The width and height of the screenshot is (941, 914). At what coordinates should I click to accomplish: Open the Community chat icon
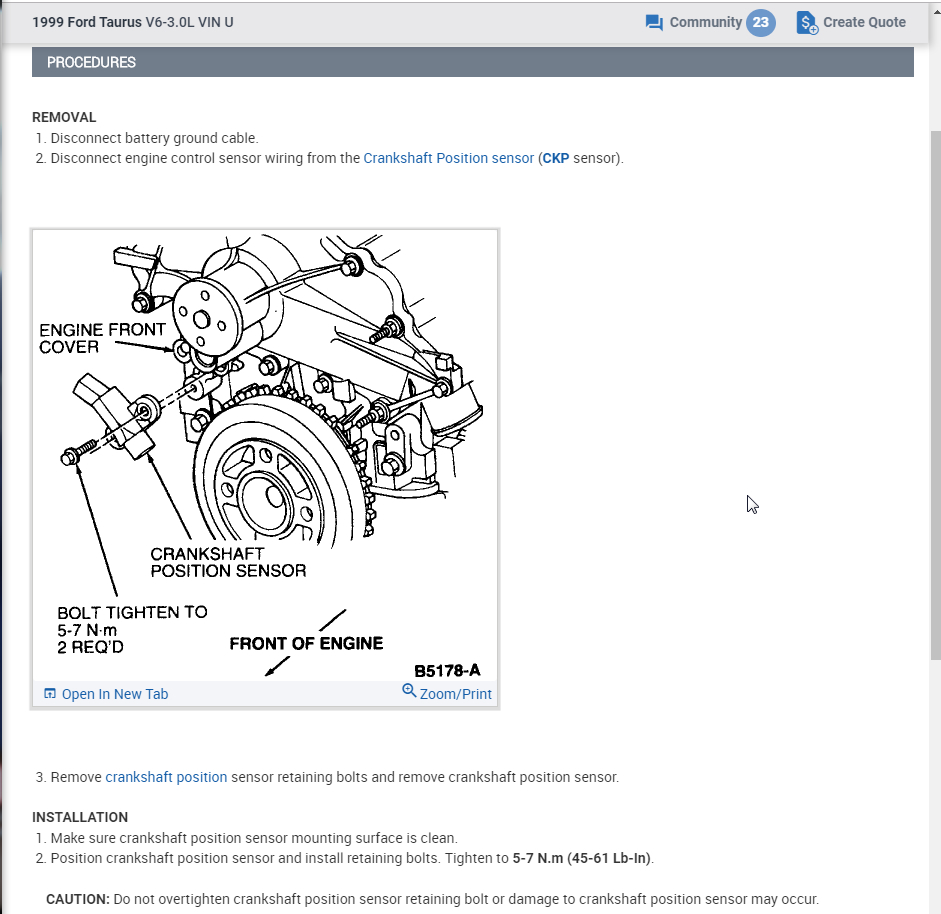coord(654,23)
